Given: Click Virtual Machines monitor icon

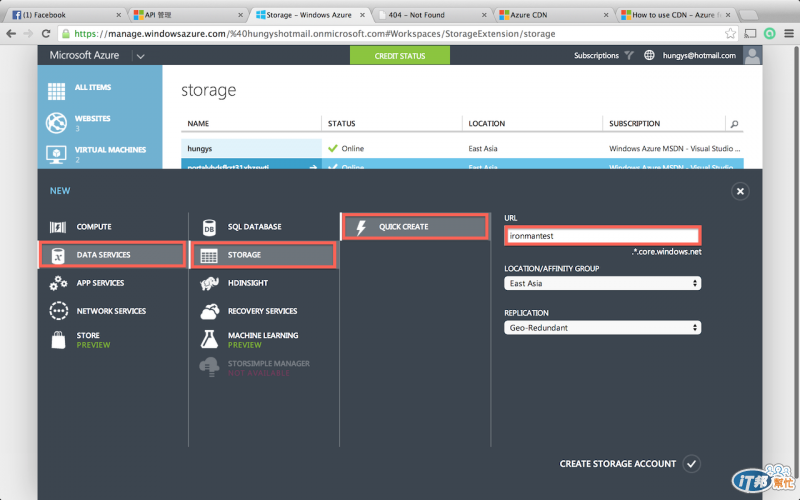Looking at the screenshot, I should (x=56, y=154).
